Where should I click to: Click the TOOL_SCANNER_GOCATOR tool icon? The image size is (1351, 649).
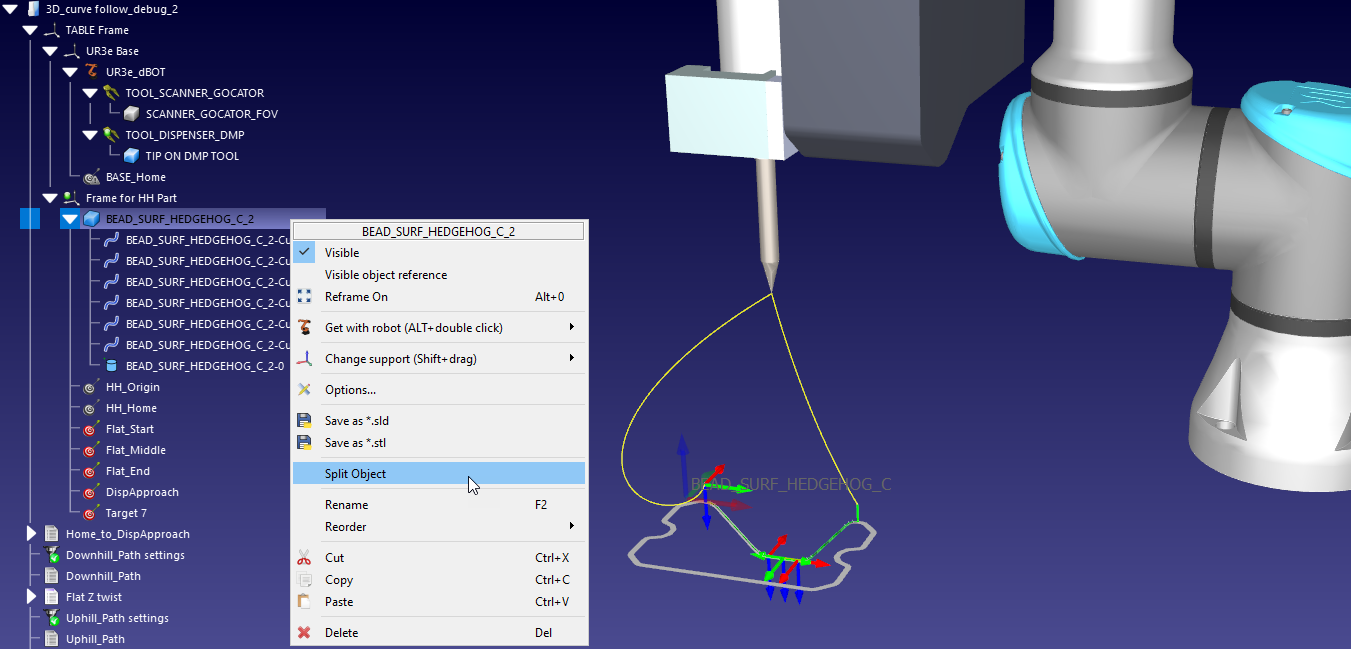(x=110, y=93)
